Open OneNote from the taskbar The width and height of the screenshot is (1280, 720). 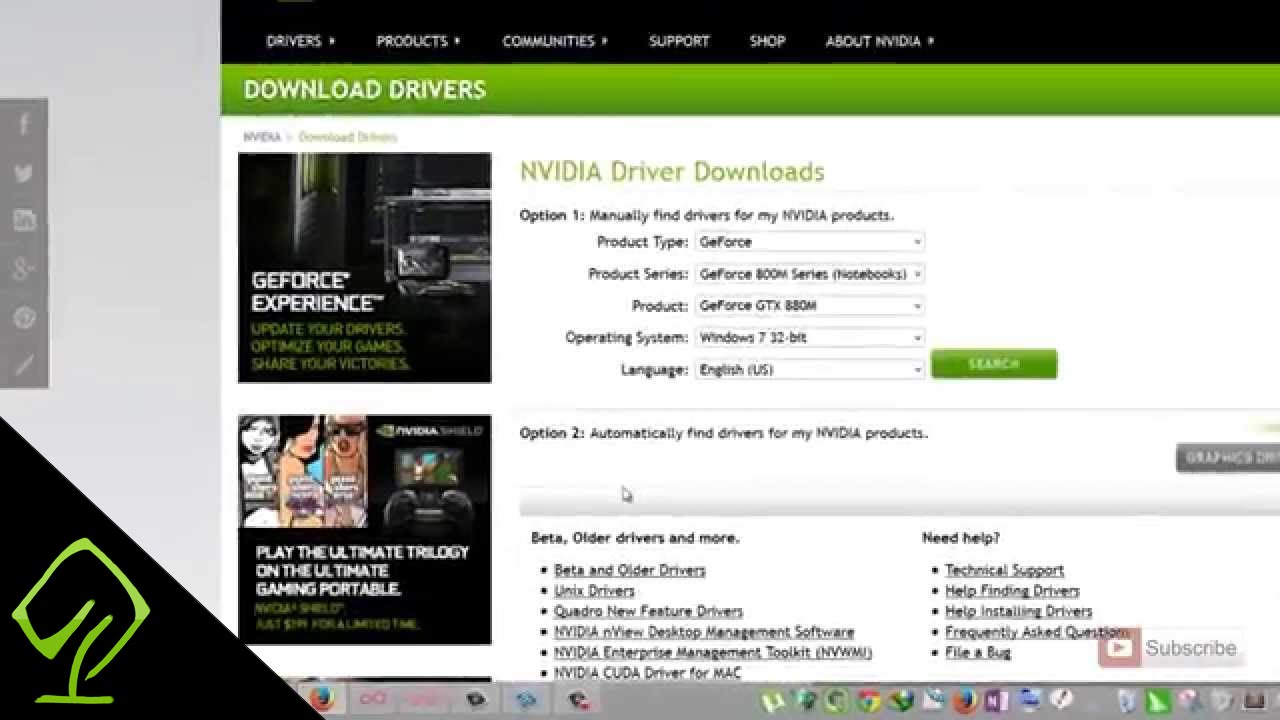pyautogui.click(x=995, y=701)
